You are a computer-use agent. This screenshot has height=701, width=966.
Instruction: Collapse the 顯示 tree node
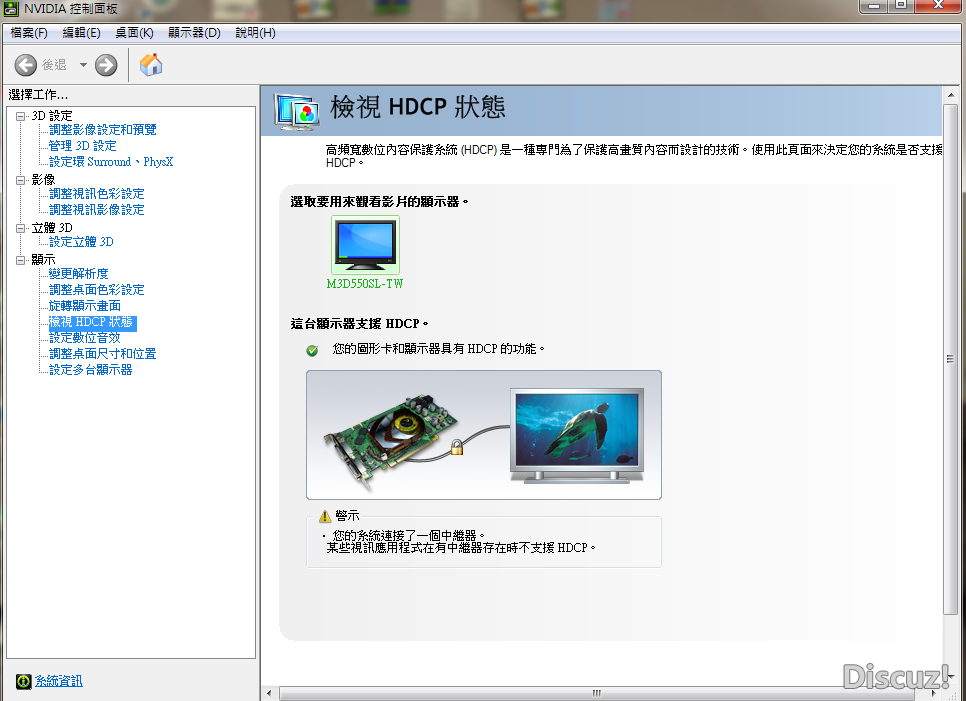(21, 260)
